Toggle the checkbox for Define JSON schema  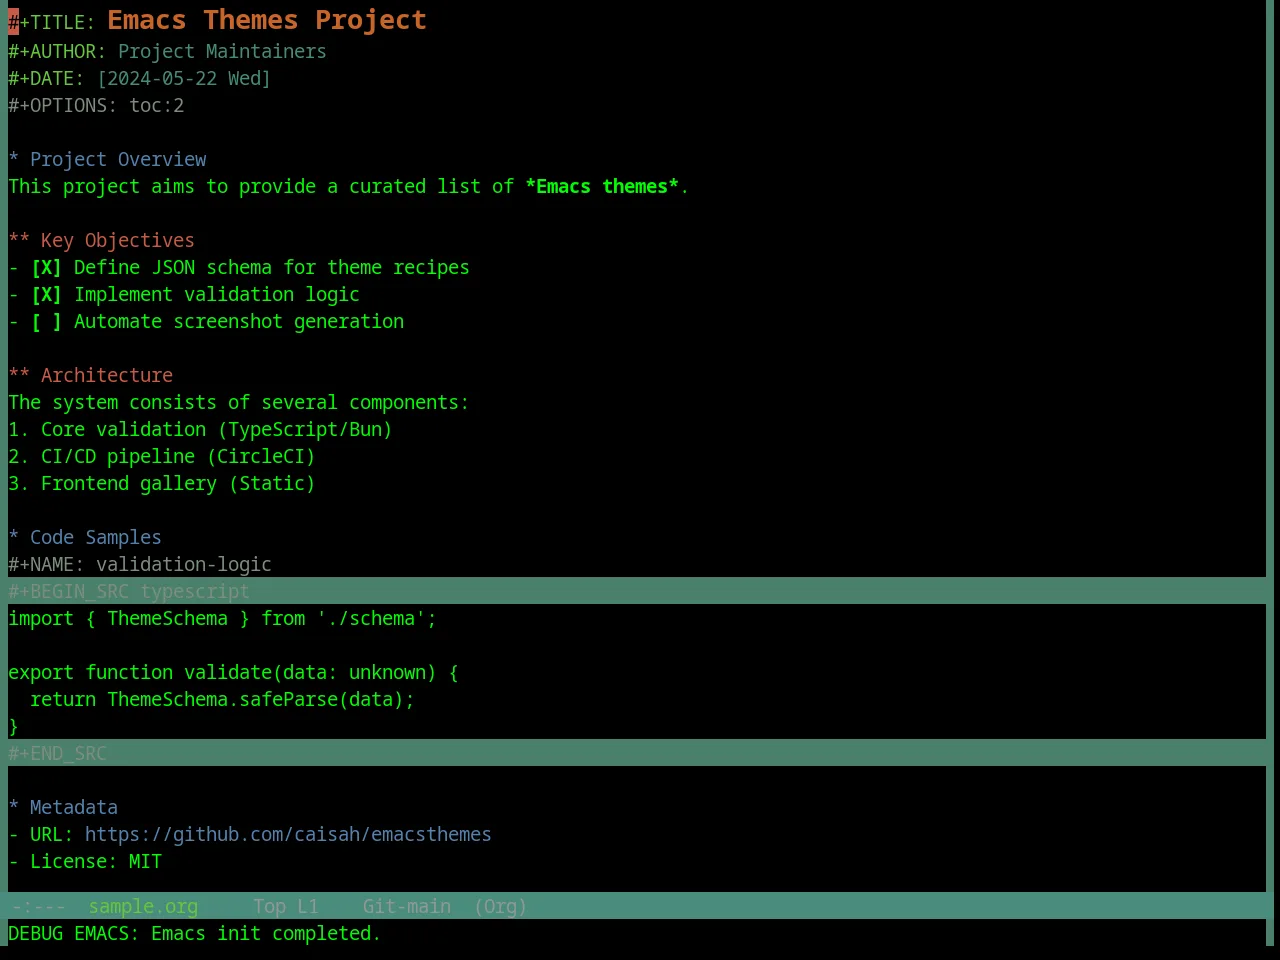pyautogui.click(x=46, y=268)
